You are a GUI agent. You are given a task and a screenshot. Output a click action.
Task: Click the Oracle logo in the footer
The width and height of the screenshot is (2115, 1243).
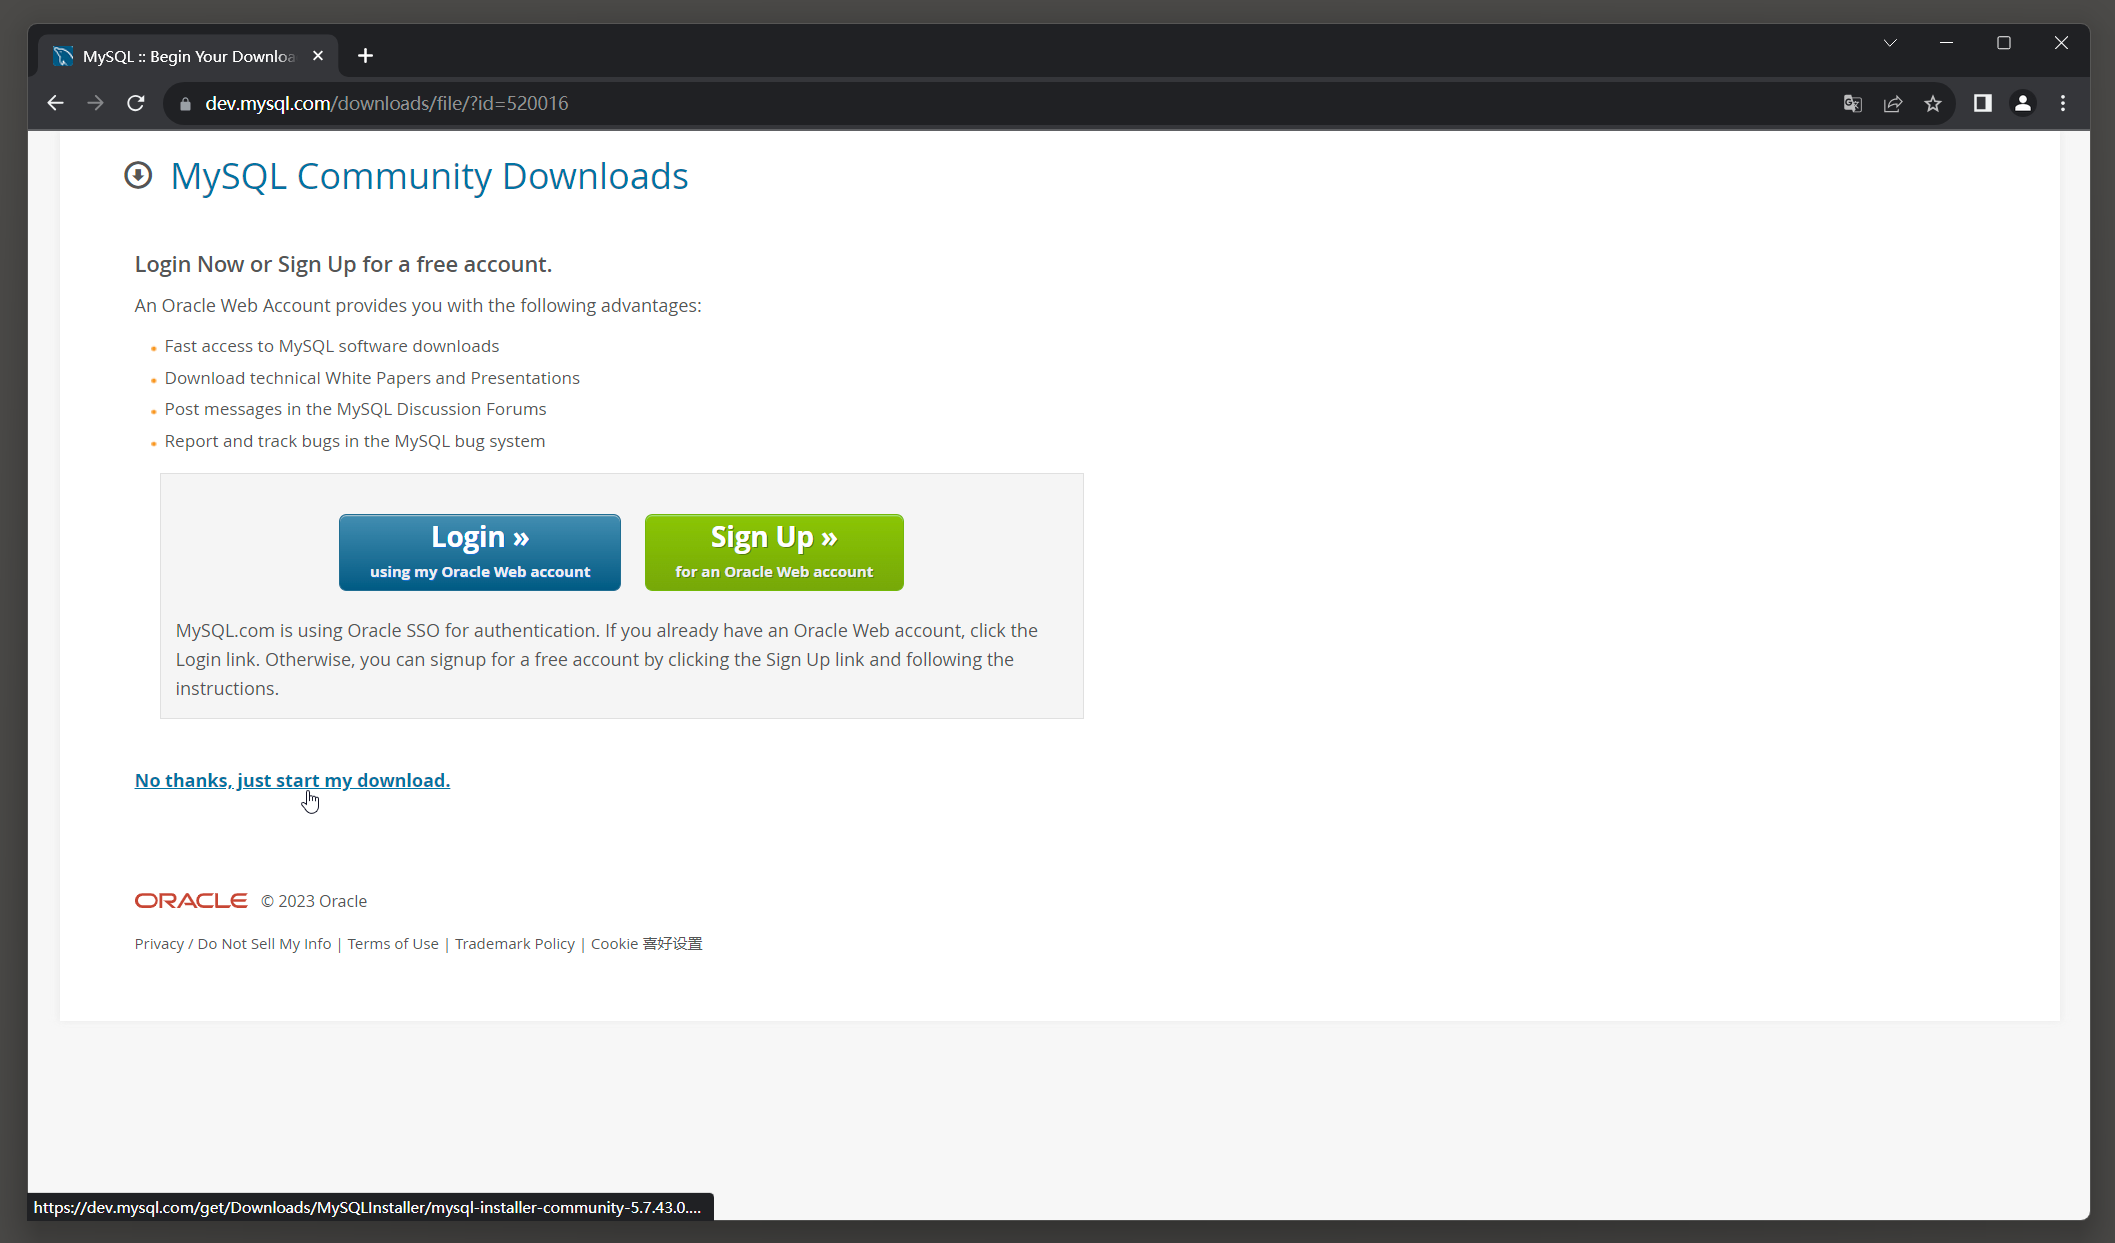(x=191, y=901)
